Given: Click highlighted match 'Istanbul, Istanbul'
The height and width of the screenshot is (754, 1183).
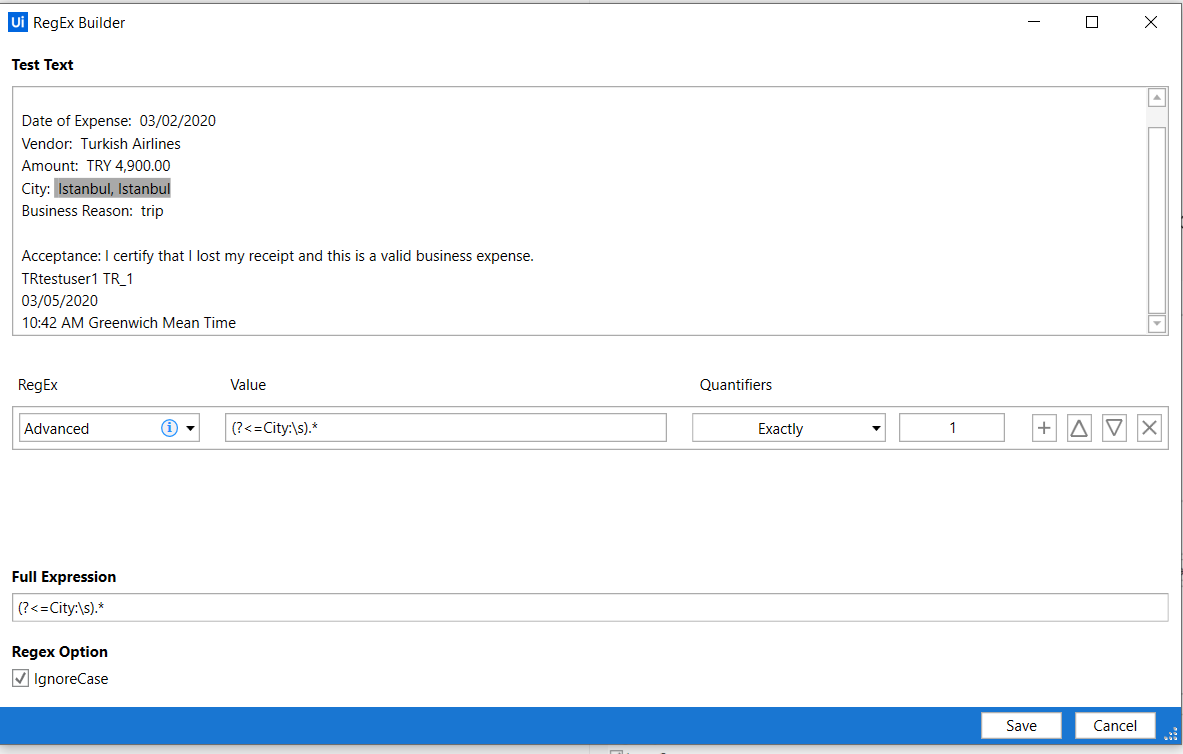Looking at the screenshot, I should 113,188.
